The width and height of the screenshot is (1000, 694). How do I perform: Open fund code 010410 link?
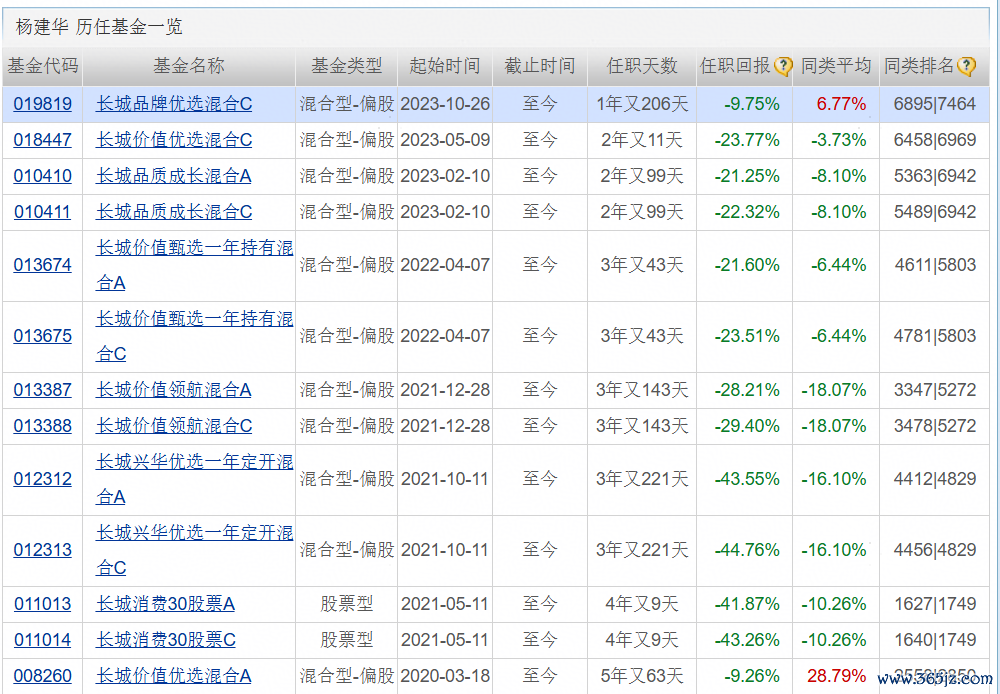(x=43, y=176)
